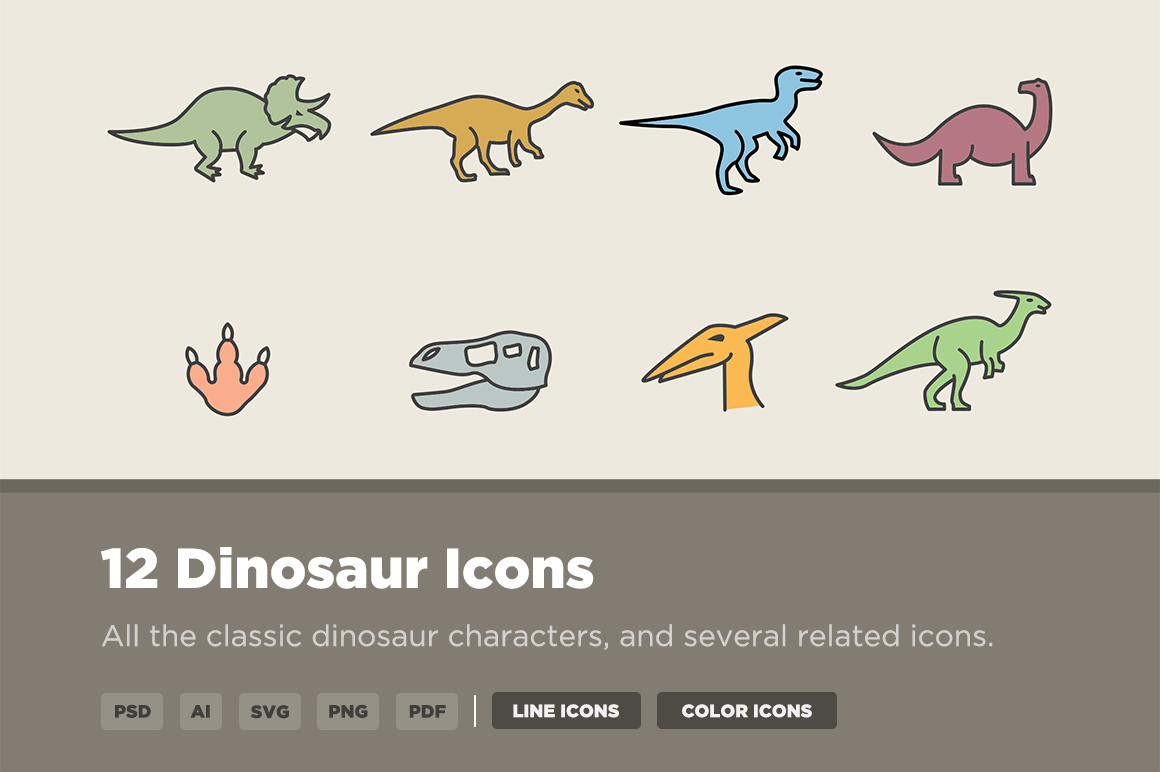The width and height of the screenshot is (1160, 772).
Task: Select the dinosaur footprint icon
Action: pyautogui.click(x=230, y=370)
